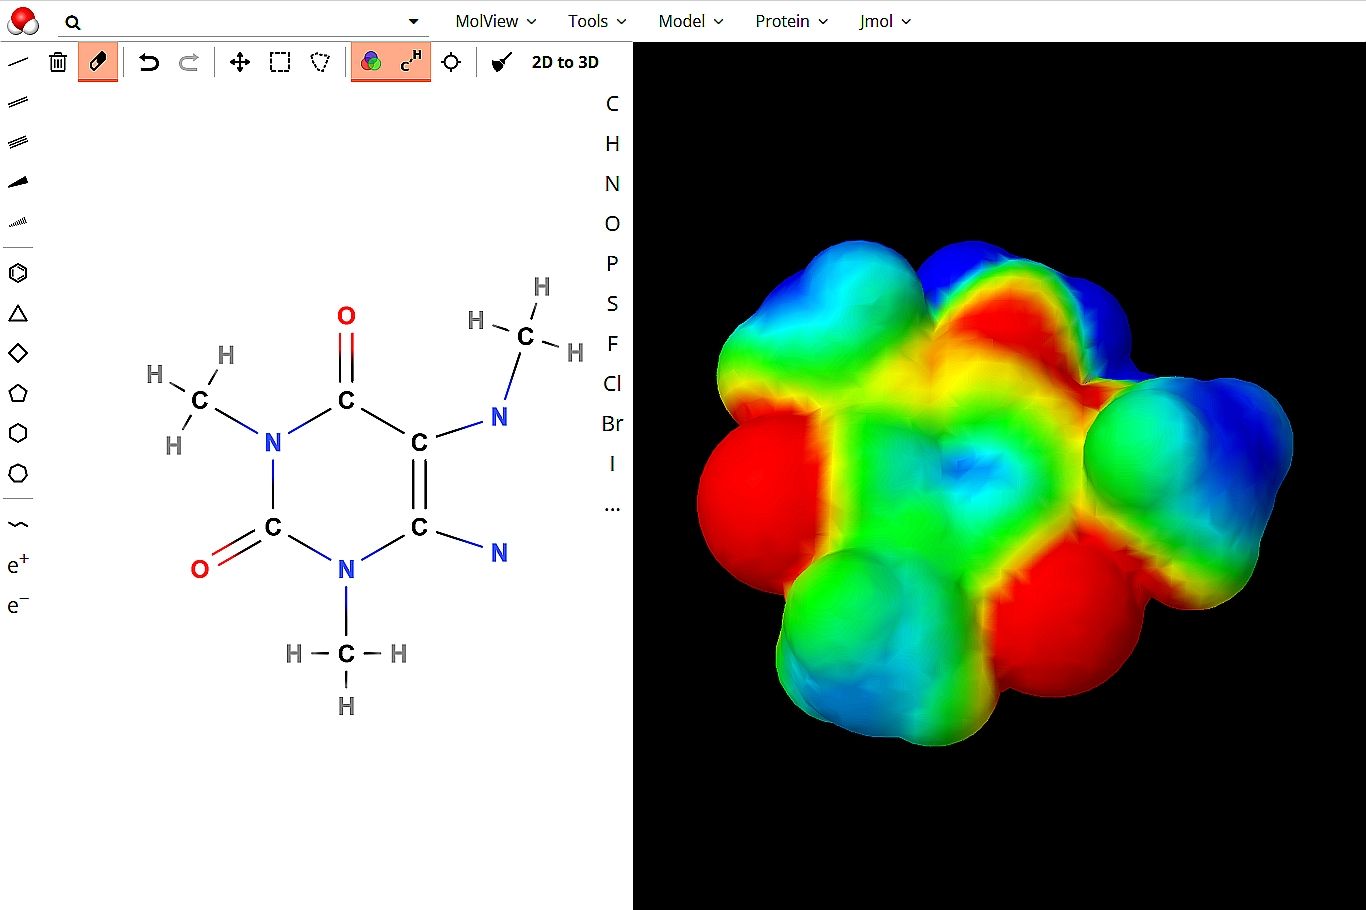Click the clean structure broom icon
Image resolution: width=1366 pixels, height=910 pixels.
502,62
